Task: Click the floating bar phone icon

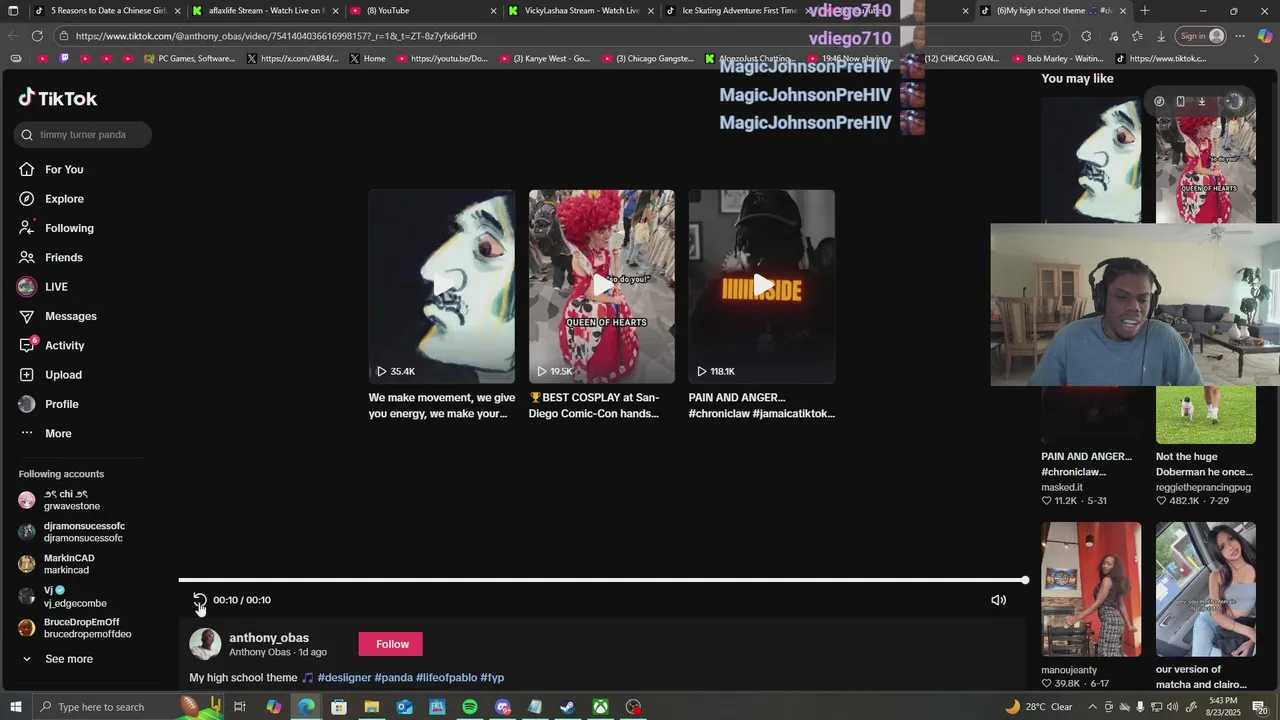Action: click(x=1181, y=101)
